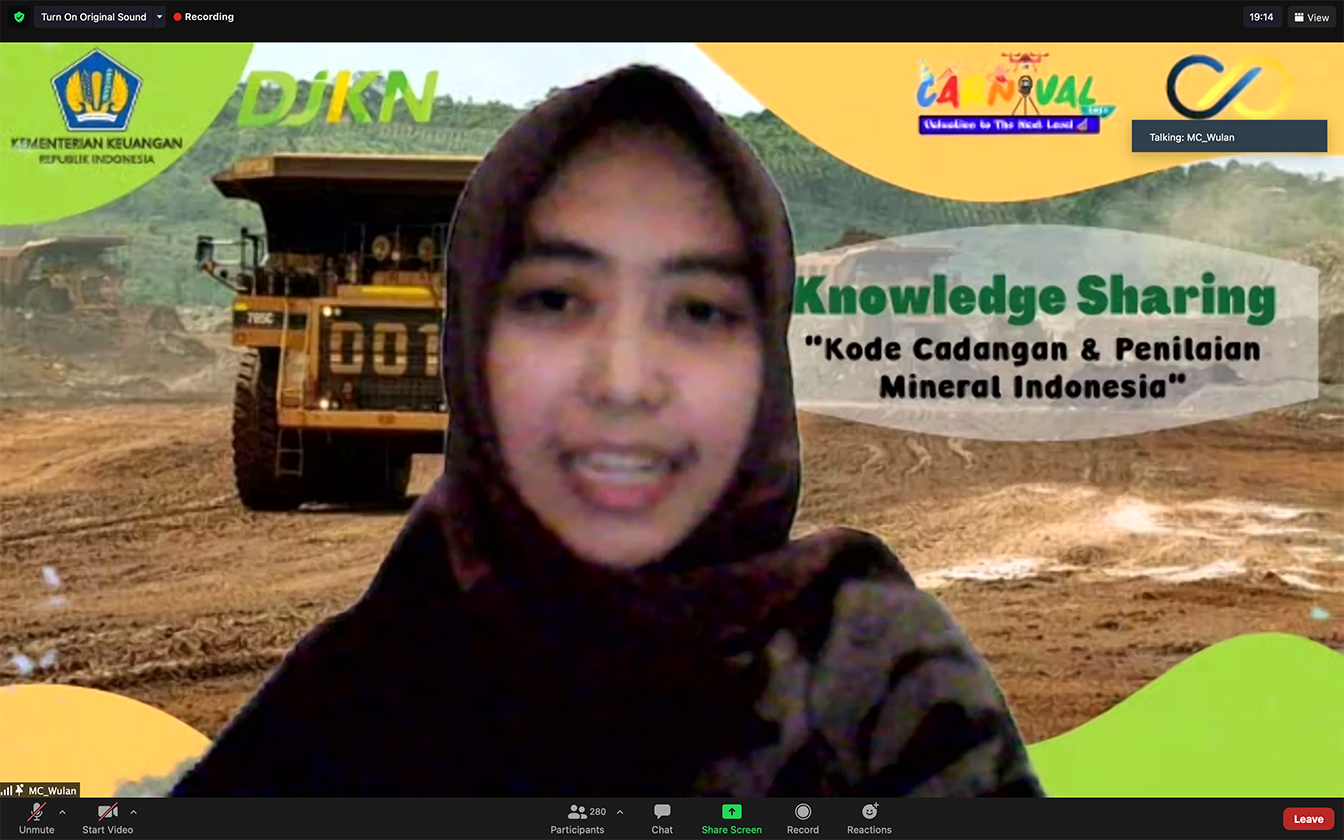Click the red Leave button

pyautogui.click(x=1308, y=819)
